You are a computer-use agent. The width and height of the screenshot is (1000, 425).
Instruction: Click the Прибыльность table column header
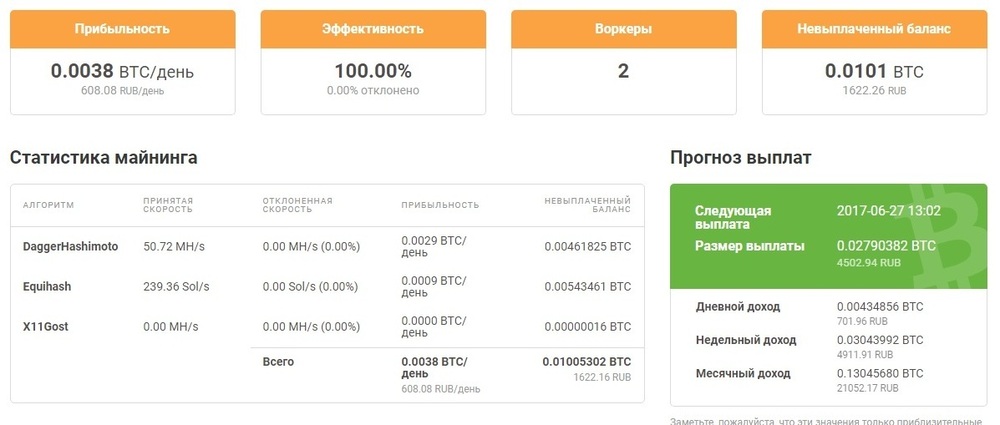coord(440,205)
